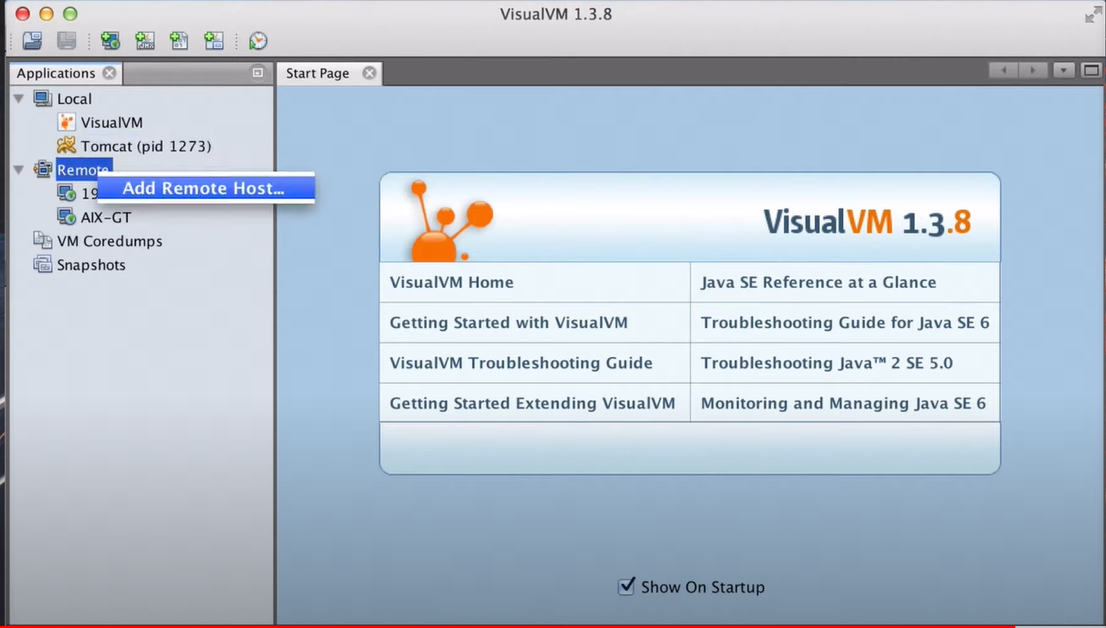Collapse the Local tree node

[19, 98]
